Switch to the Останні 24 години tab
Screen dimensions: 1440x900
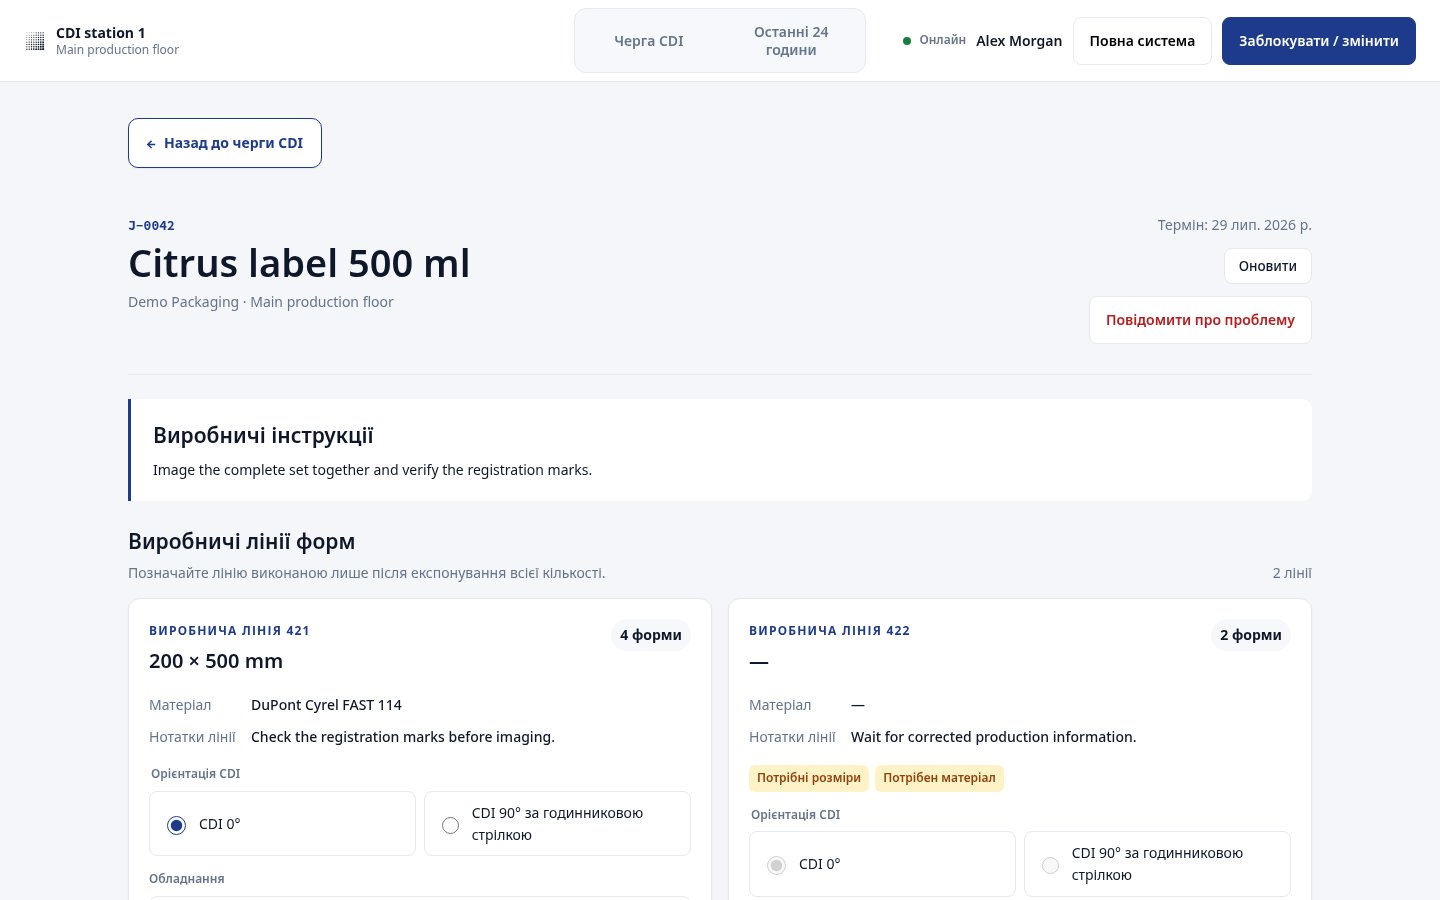point(791,41)
